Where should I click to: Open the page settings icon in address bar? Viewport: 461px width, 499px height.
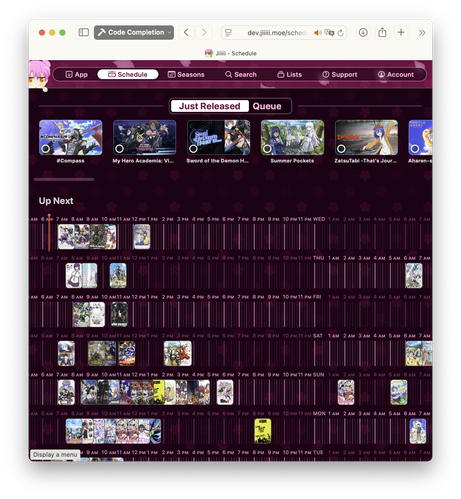click(x=228, y=33)
